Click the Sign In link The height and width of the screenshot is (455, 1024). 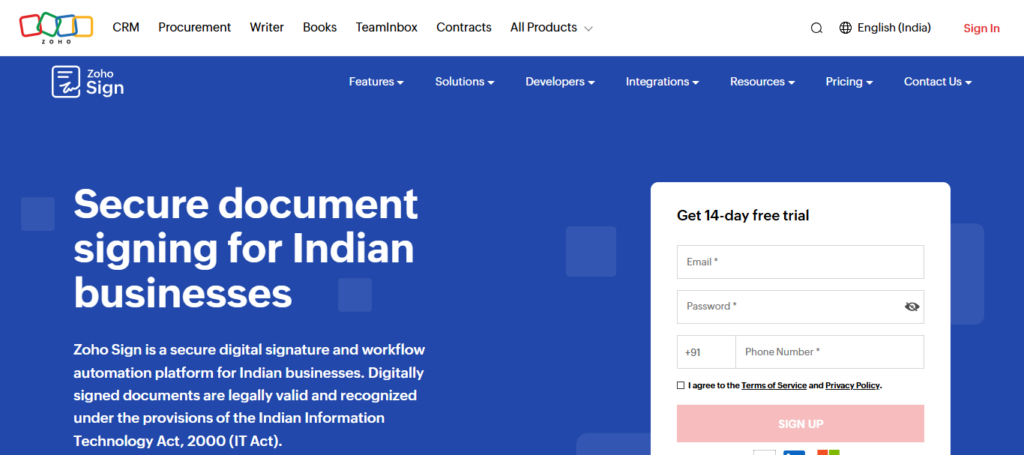click(982, 28)
